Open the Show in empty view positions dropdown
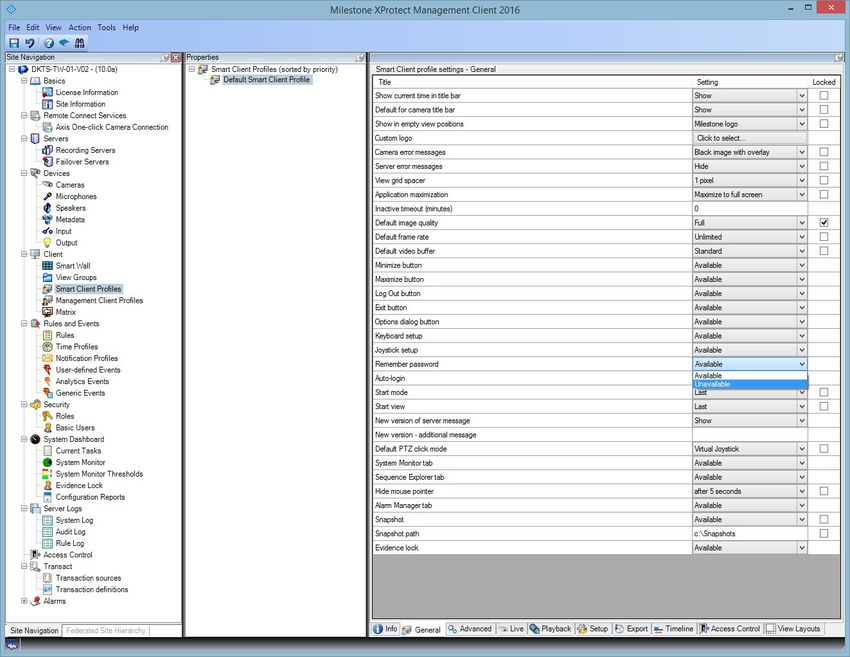The width and height of the screenshot is (850, 657). (x=802, y=124)
